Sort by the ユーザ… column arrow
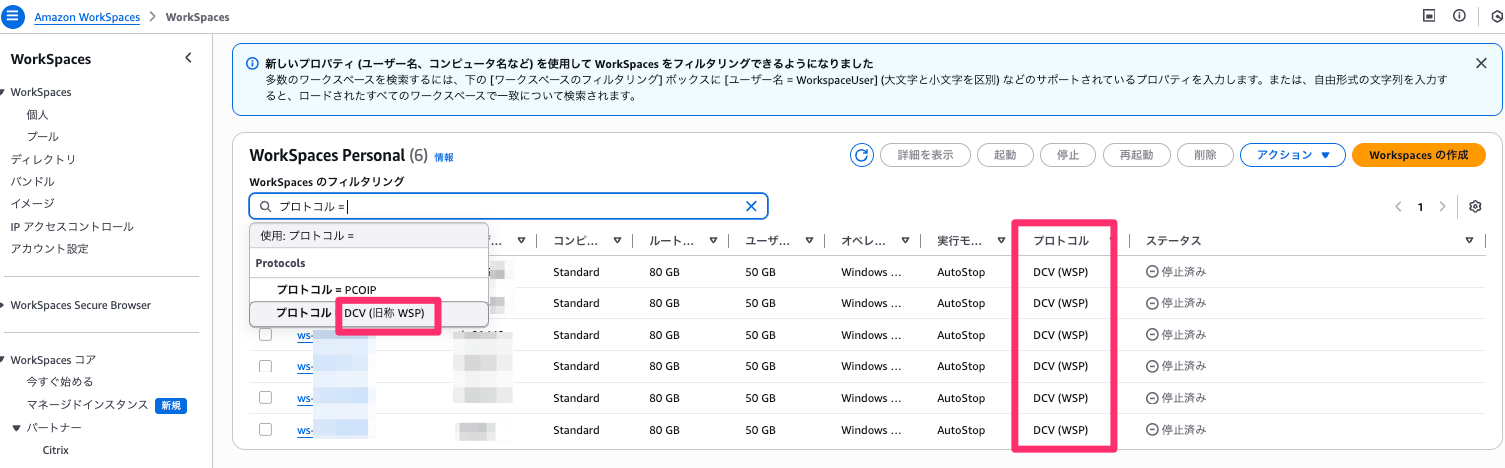This screenshot has width=1505, height=468. coord(810,241)
